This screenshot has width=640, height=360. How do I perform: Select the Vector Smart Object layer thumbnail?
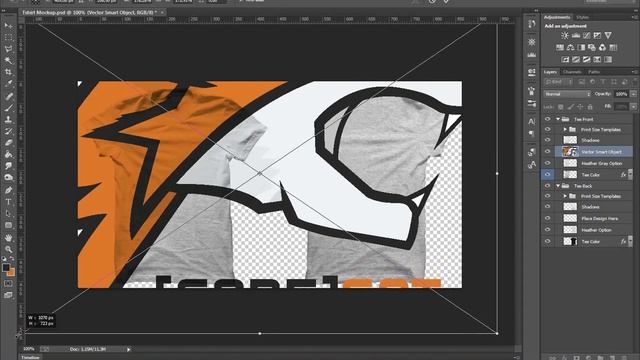pos(570,151)
